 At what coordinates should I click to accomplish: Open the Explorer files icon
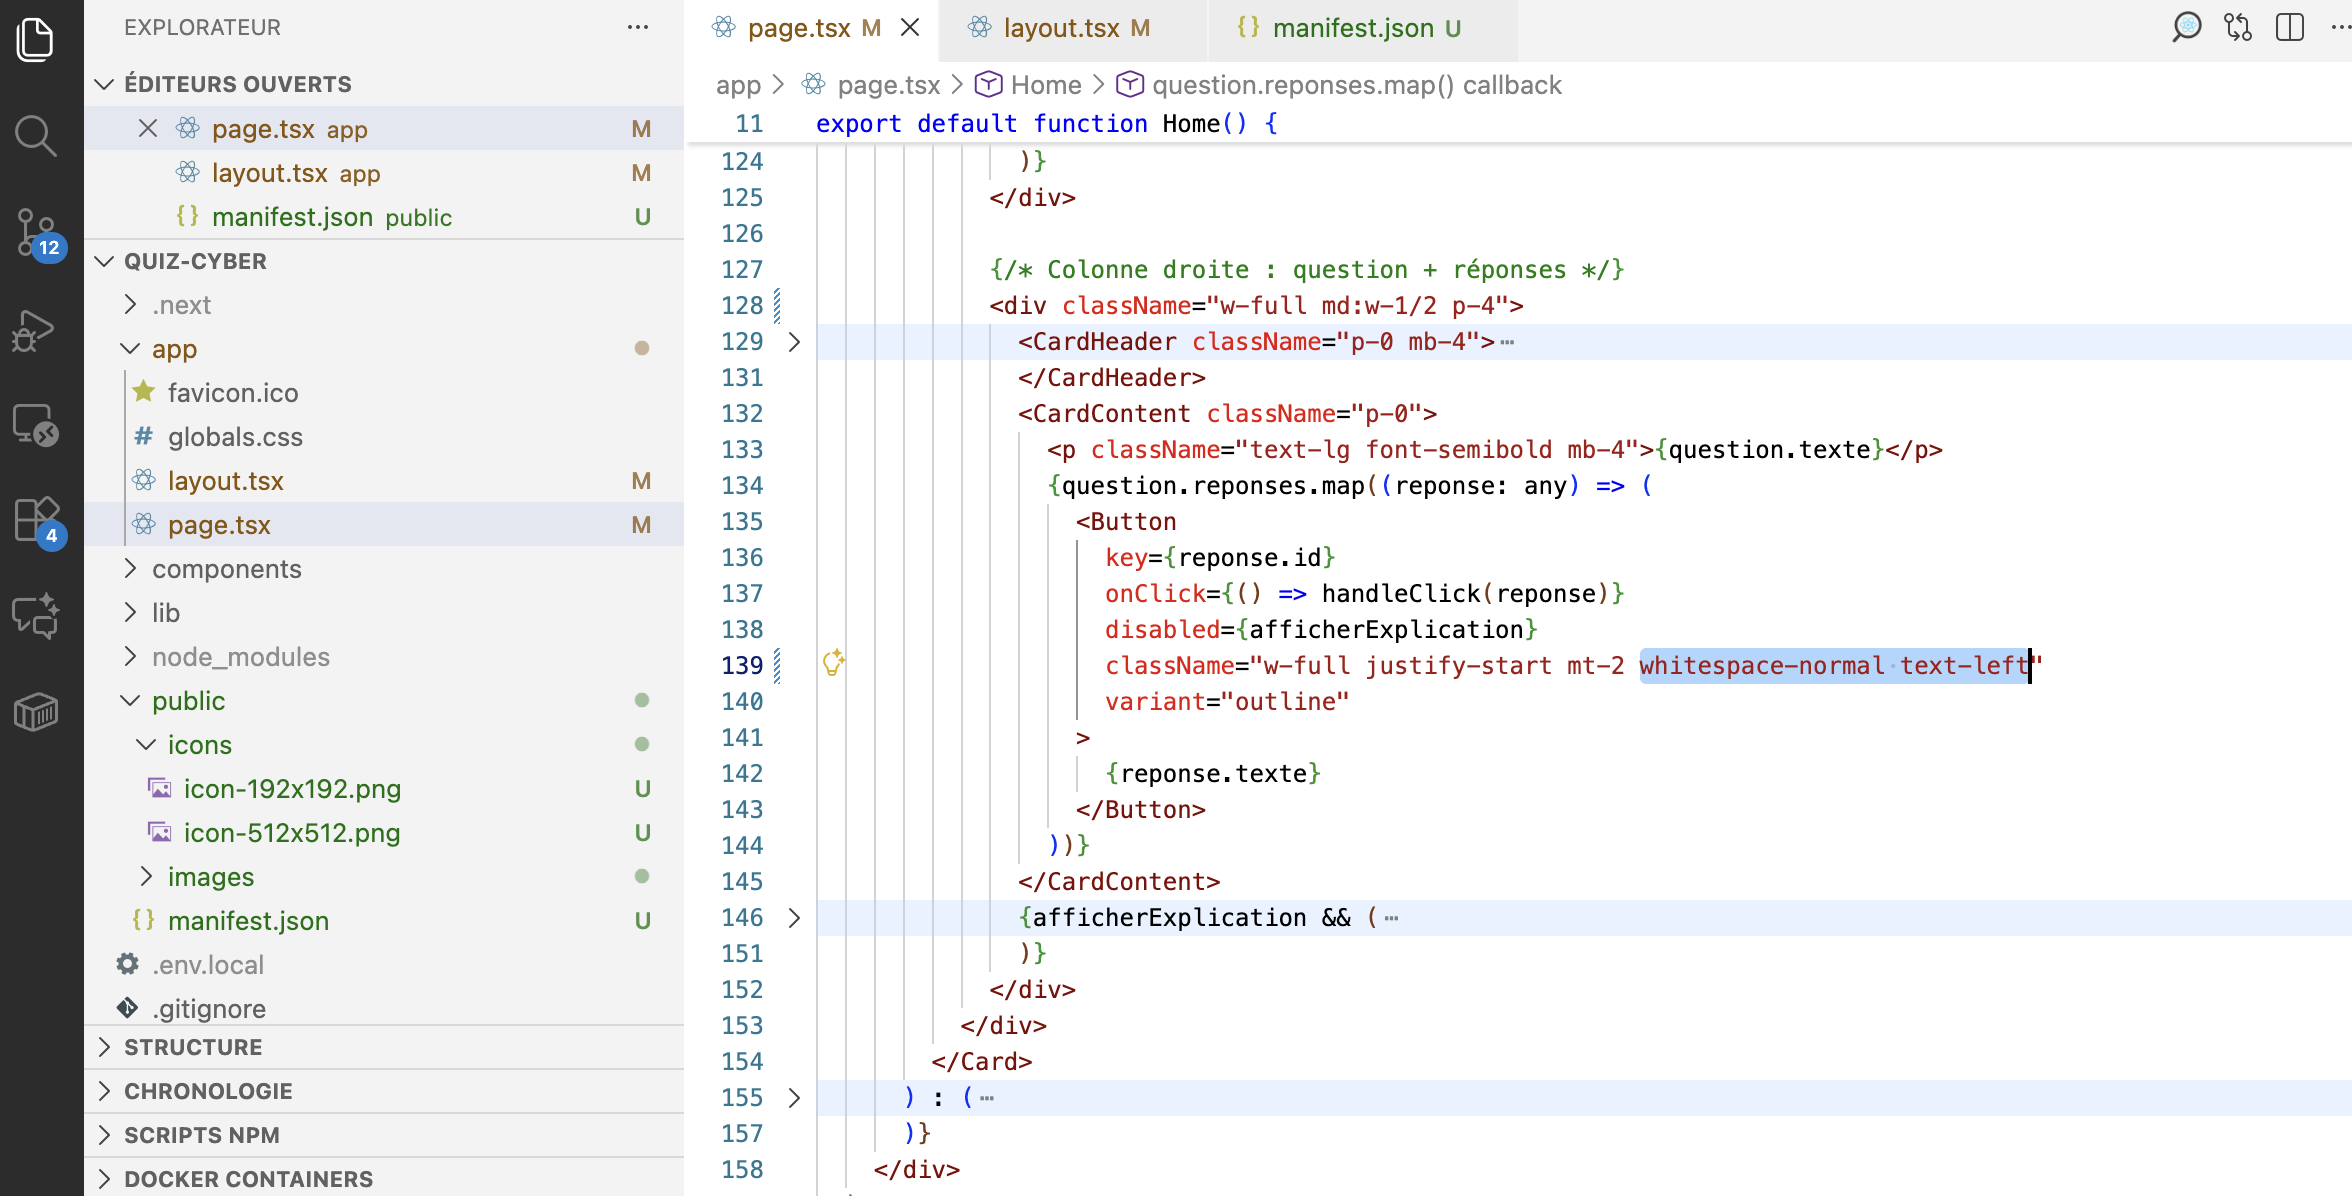pos(36,40)
